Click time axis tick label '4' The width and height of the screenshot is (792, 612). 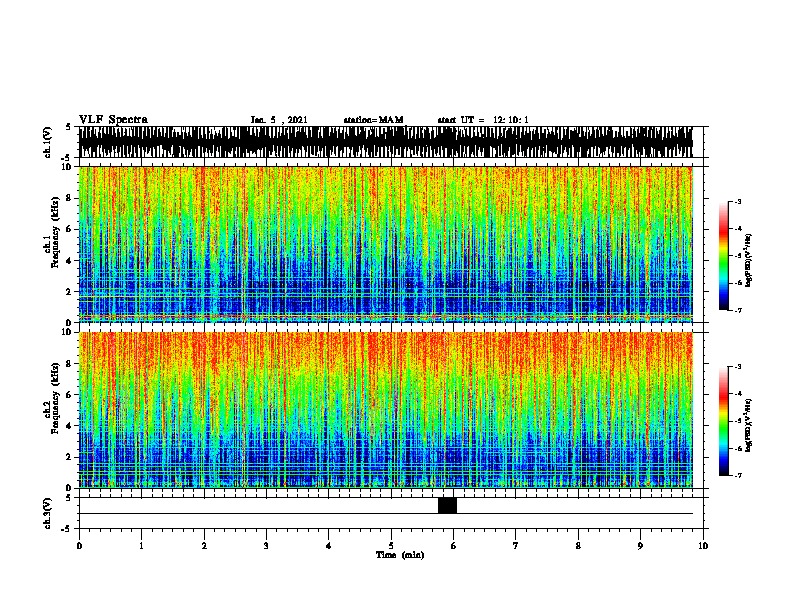(329, 545)
